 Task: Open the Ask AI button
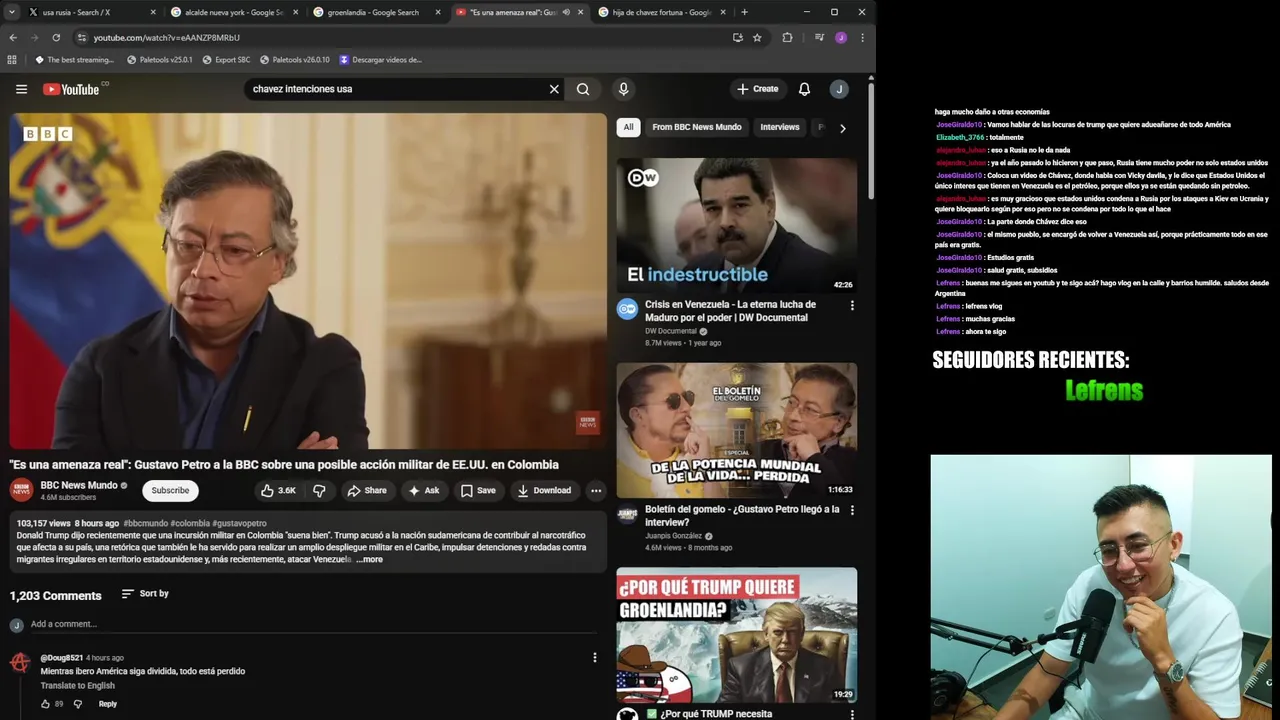(x=423, y=490)
